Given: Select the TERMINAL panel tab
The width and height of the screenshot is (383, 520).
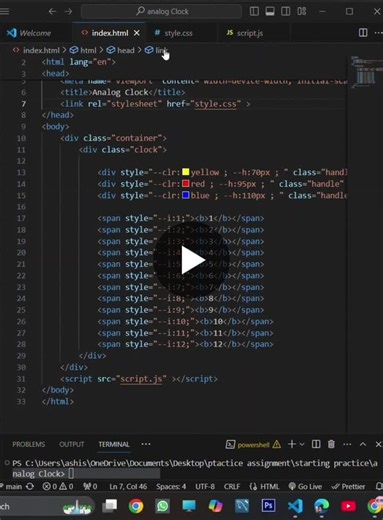Looking at the screenshot, I should 114,444.
